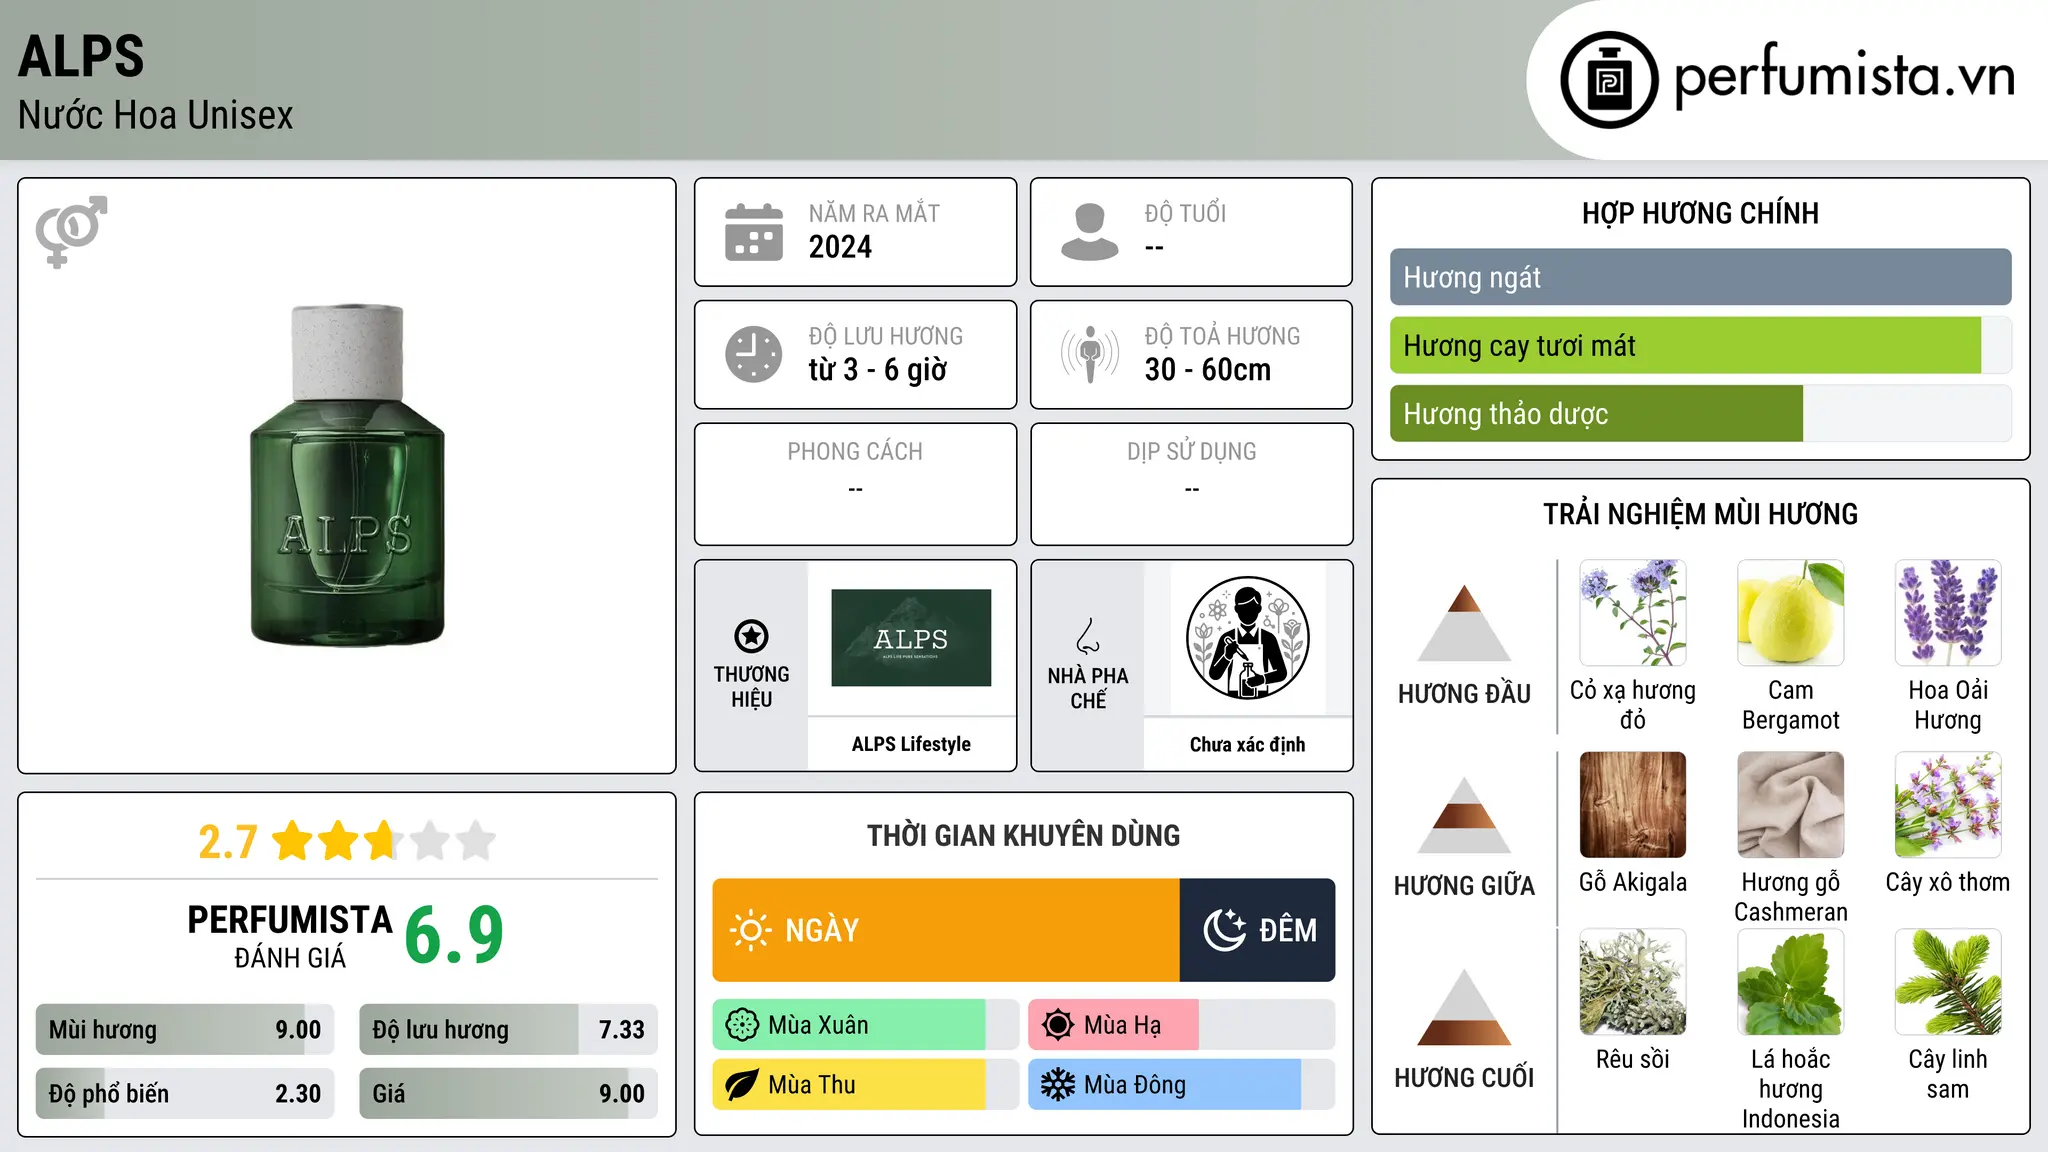Click the flower icon next to Mùa Xuân

point(742,1025)
